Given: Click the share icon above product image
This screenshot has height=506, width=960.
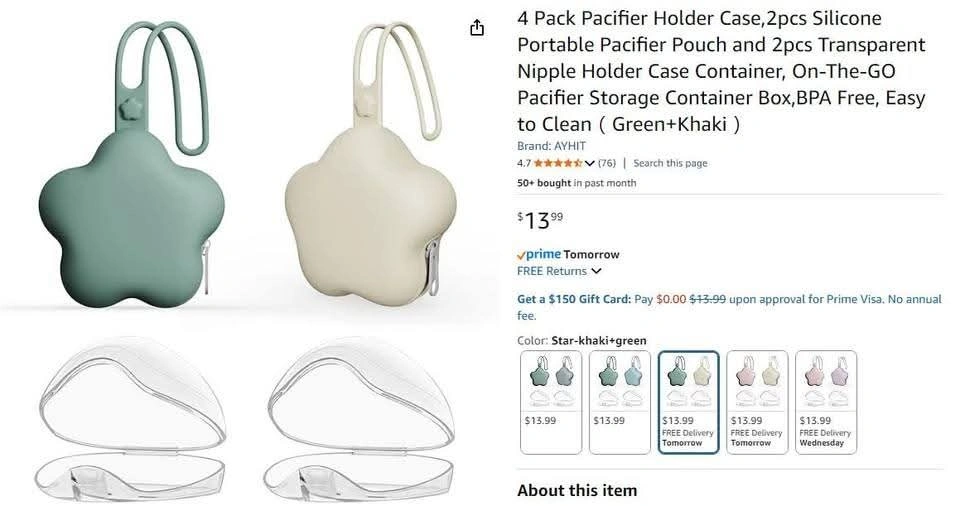Looking at the screenshot, I should click(x=477, y=28).
